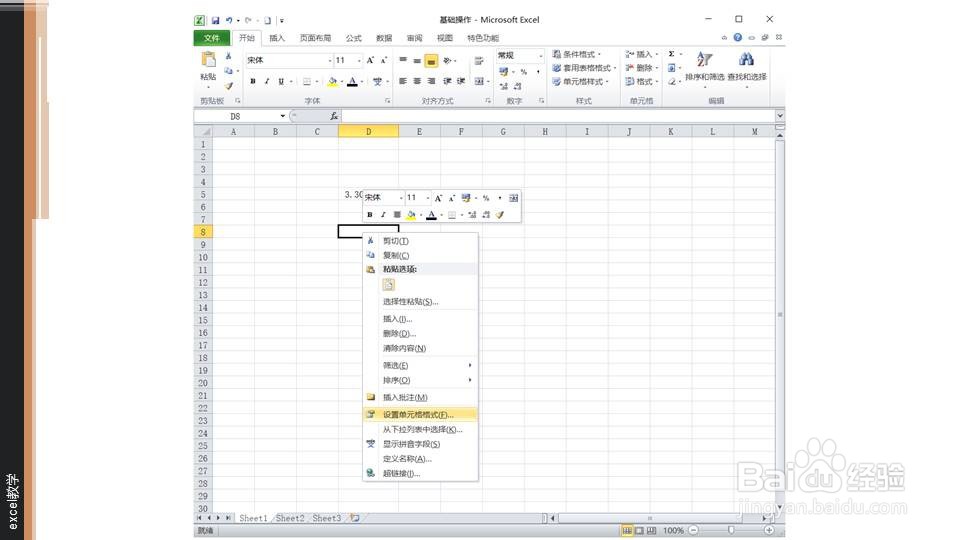Click Merge and Center icon in mini toolbar
The width and height of the screenshot is (960, 540).
point(514,198)
